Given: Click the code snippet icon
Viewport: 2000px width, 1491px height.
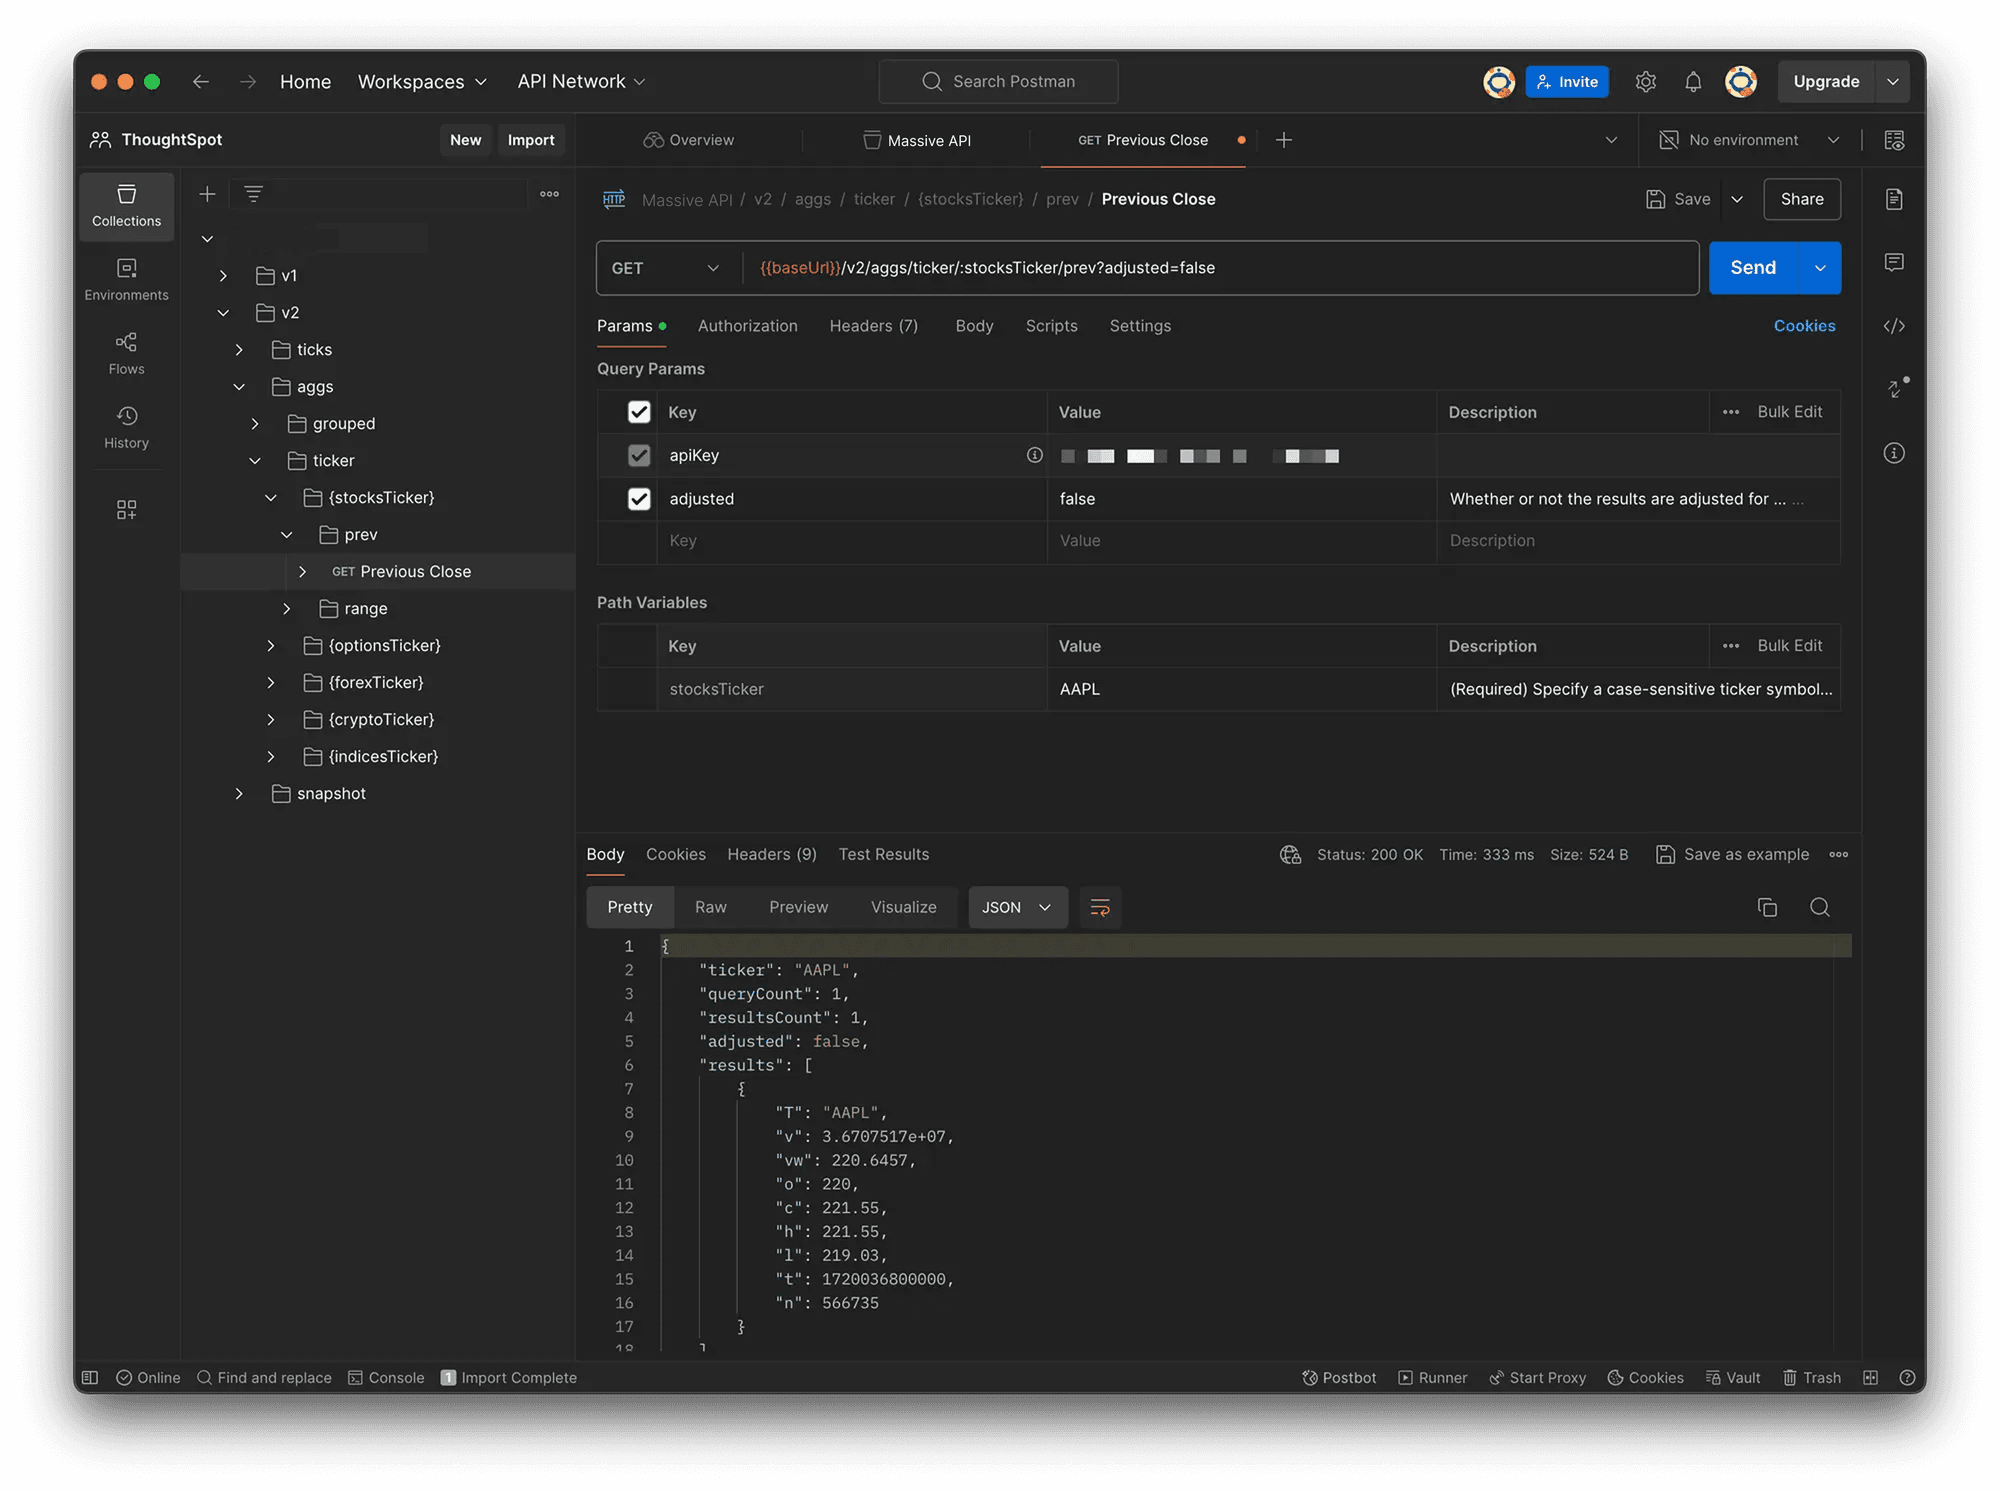Looking at the screenshot, I should point(1894,326).
